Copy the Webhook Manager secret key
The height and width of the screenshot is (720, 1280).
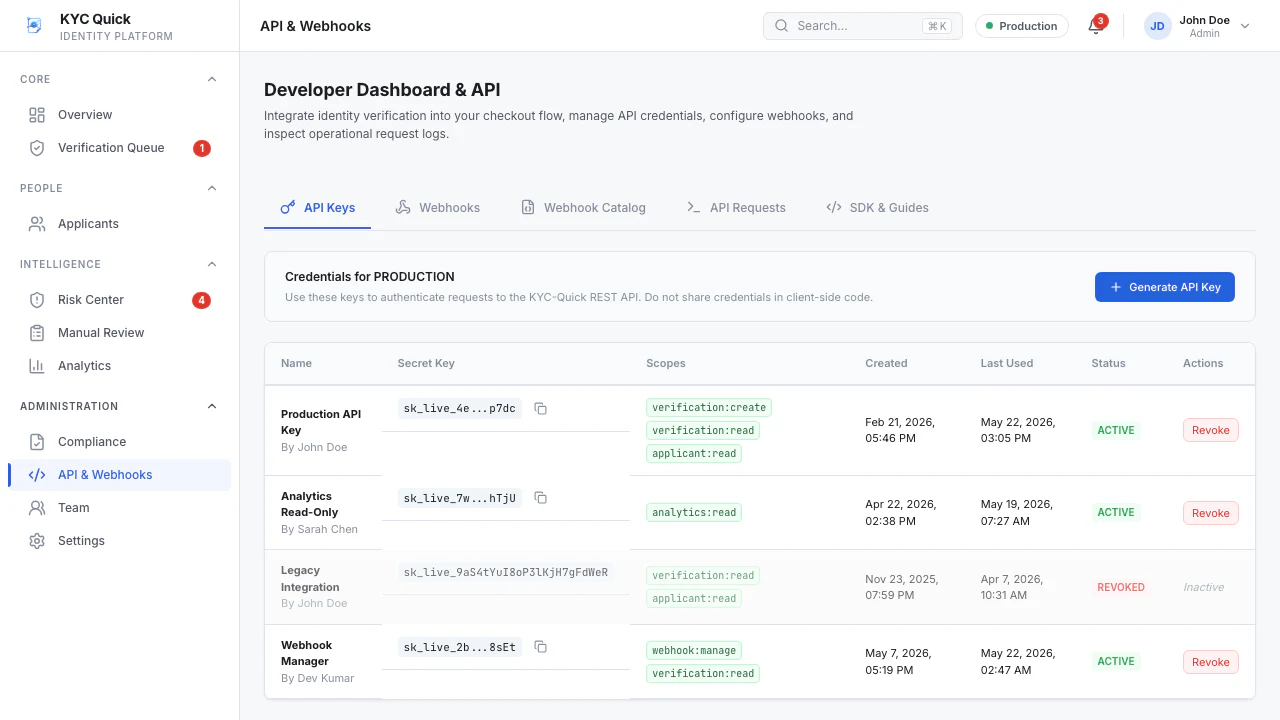541,647
